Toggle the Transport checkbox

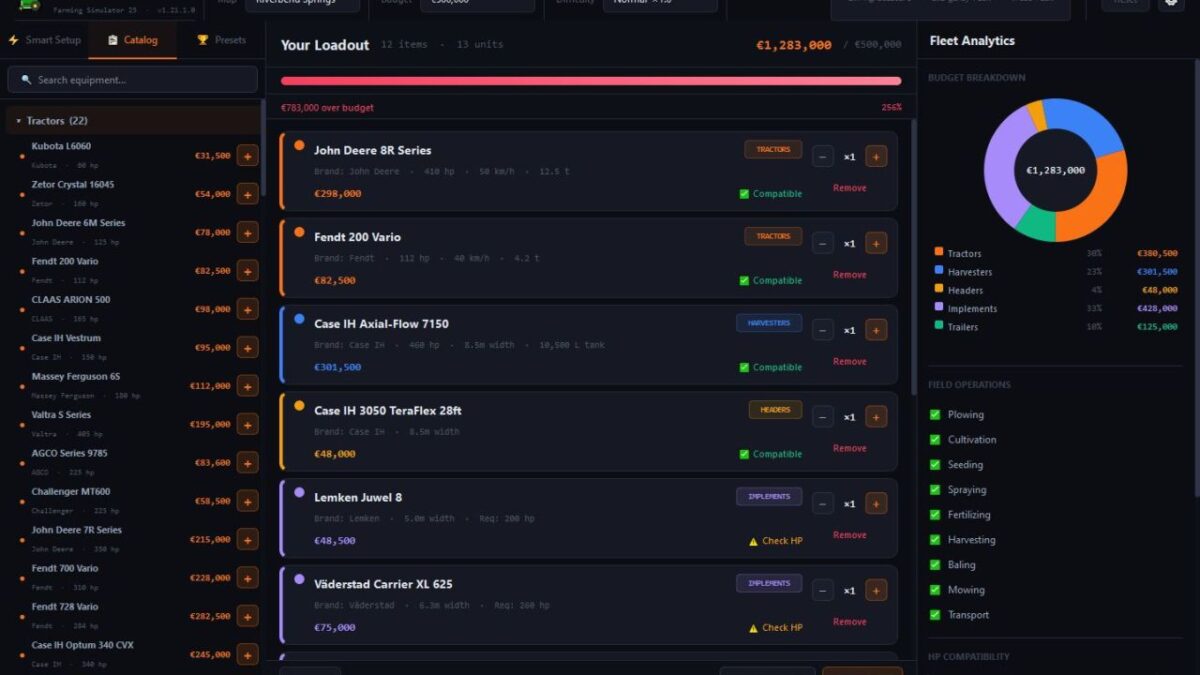[935, 615]
